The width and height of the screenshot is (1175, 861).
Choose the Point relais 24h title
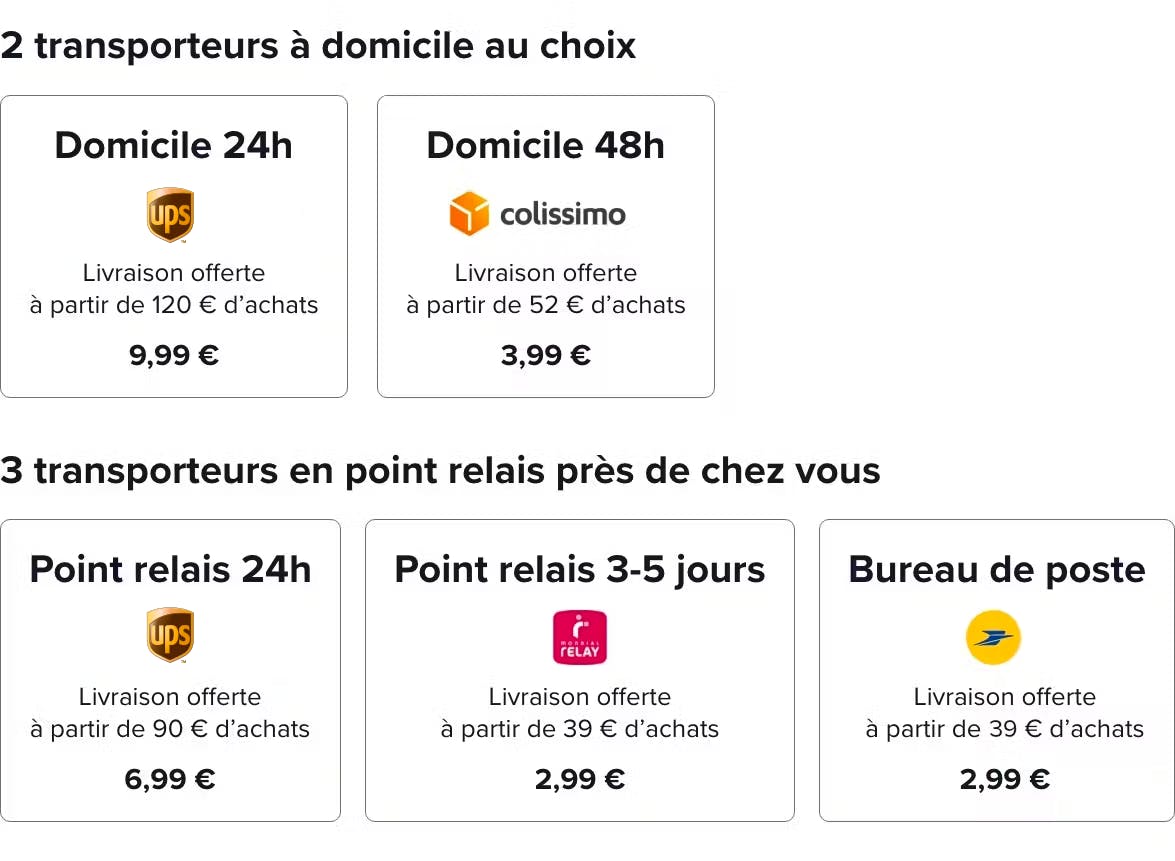point(170,570)
